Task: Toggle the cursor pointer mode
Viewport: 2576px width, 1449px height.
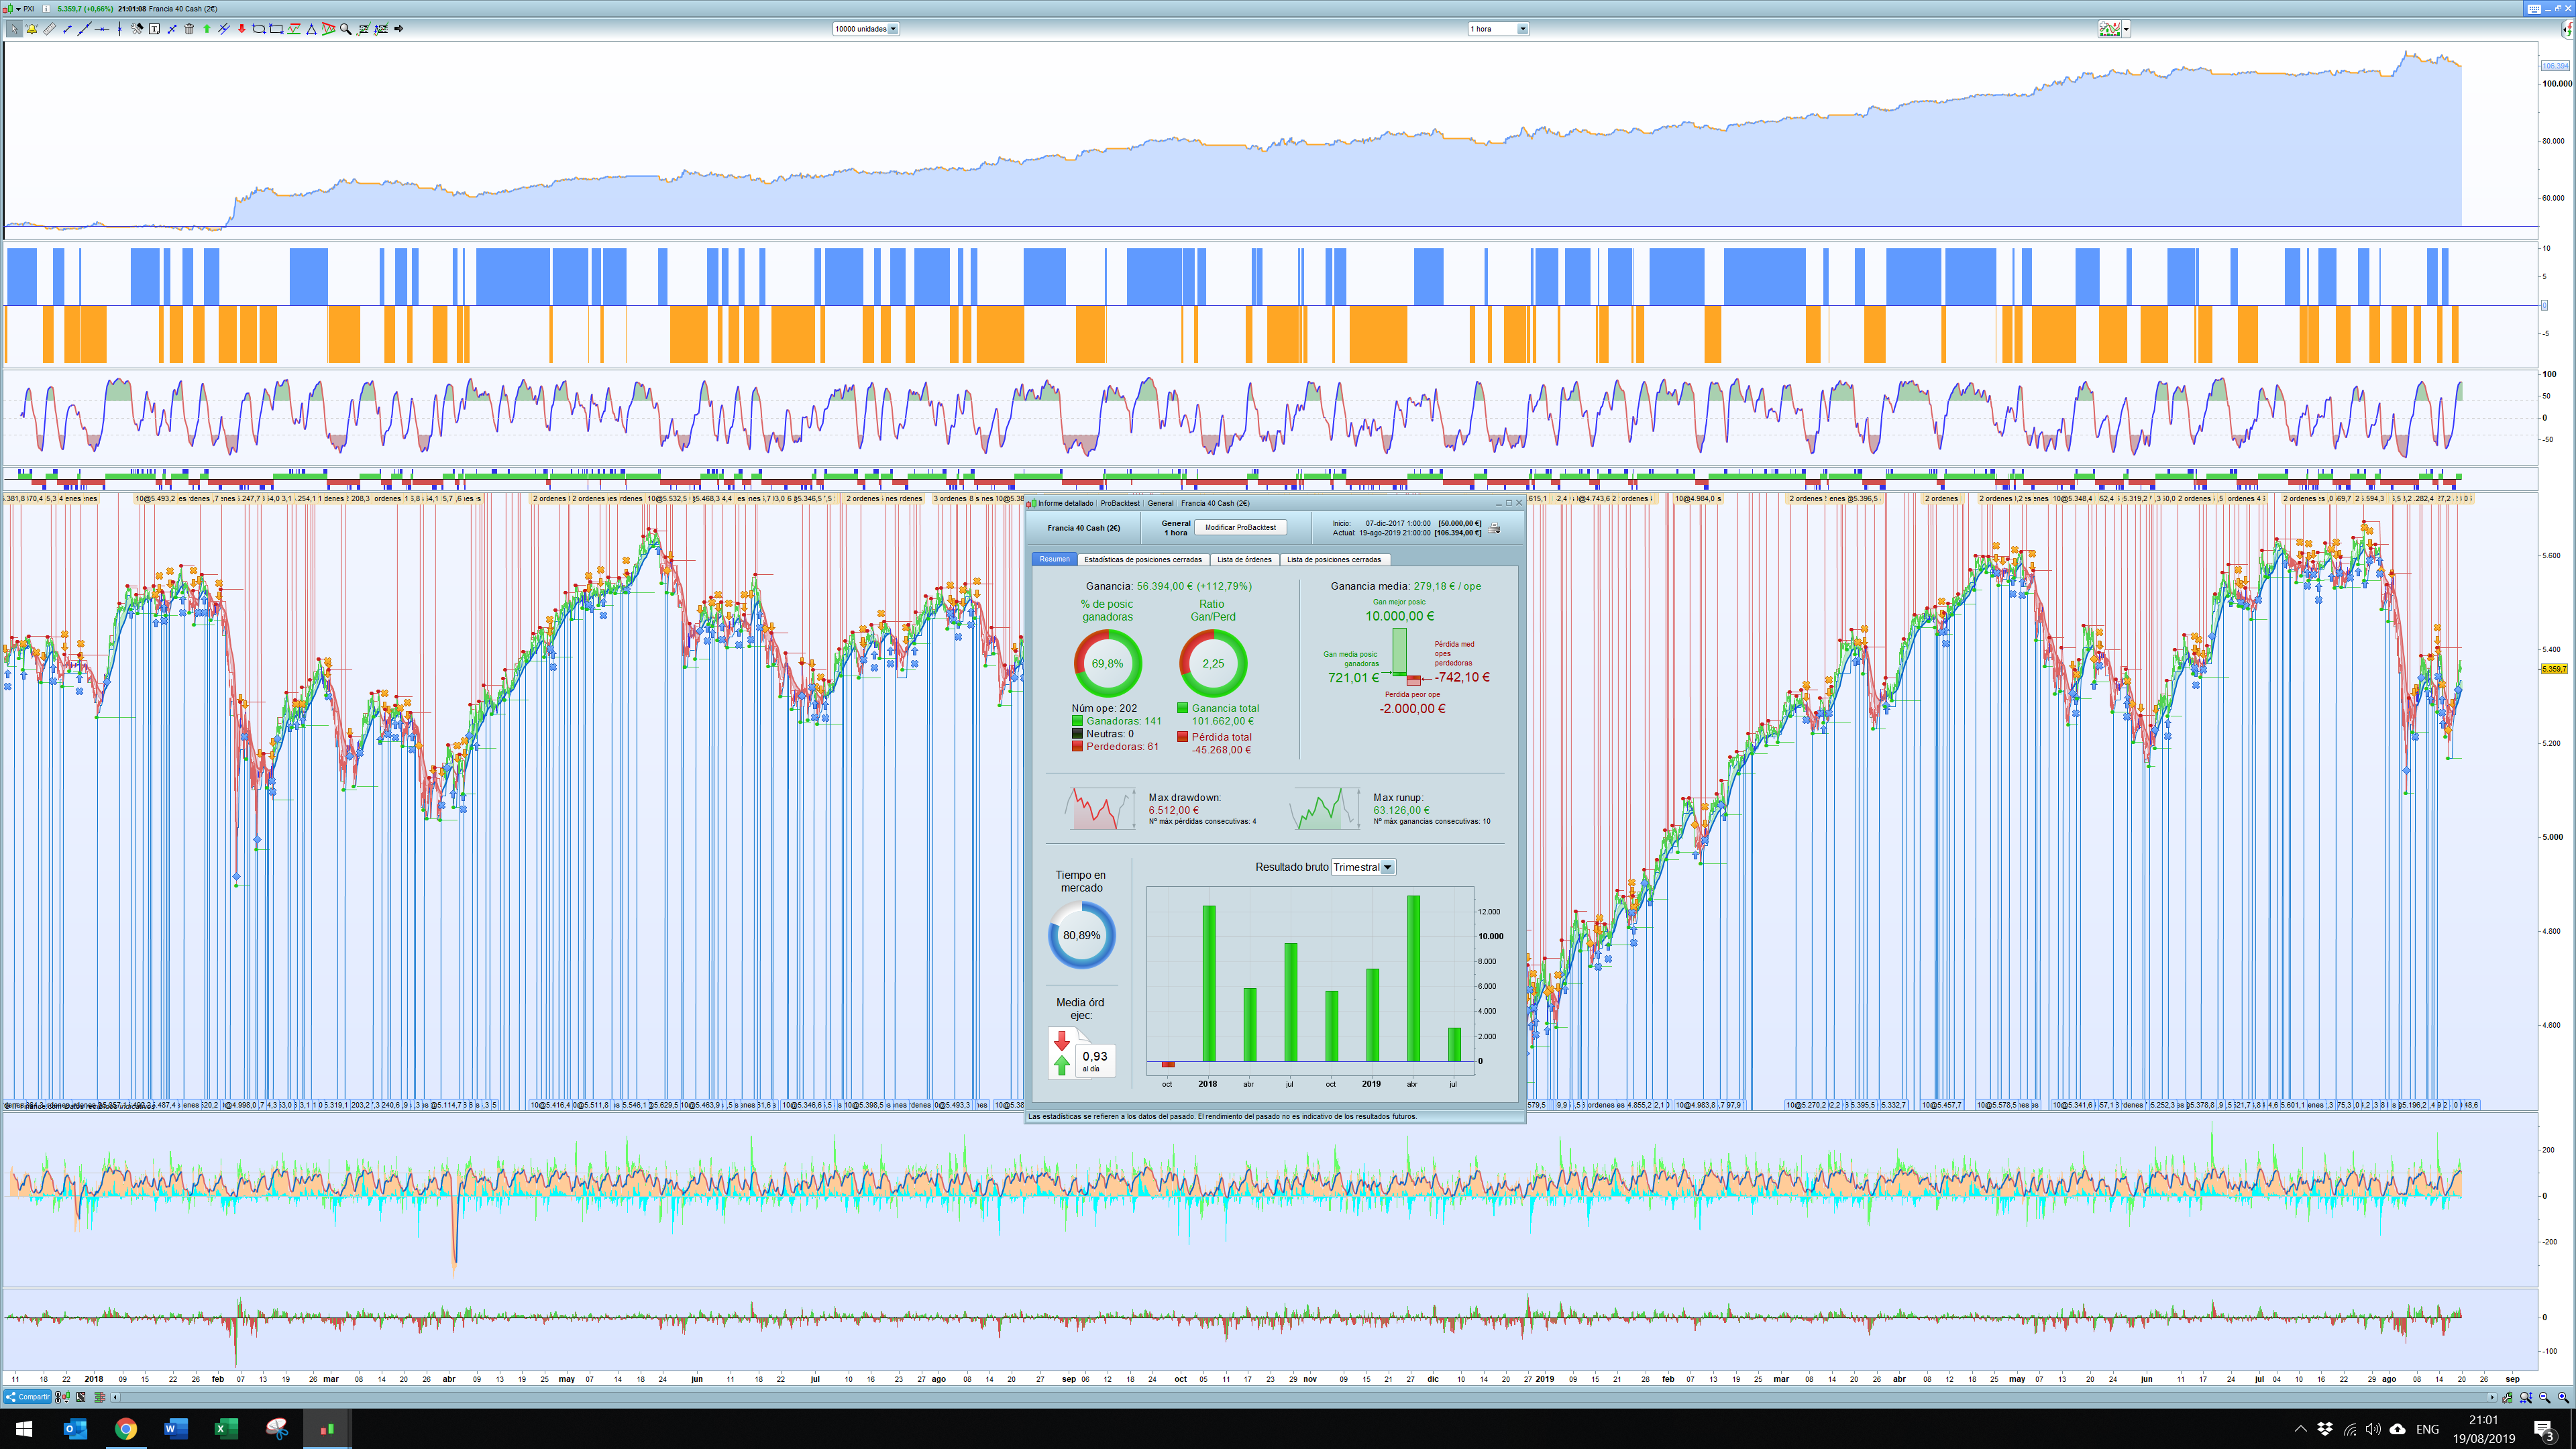Action: (14, 29)
